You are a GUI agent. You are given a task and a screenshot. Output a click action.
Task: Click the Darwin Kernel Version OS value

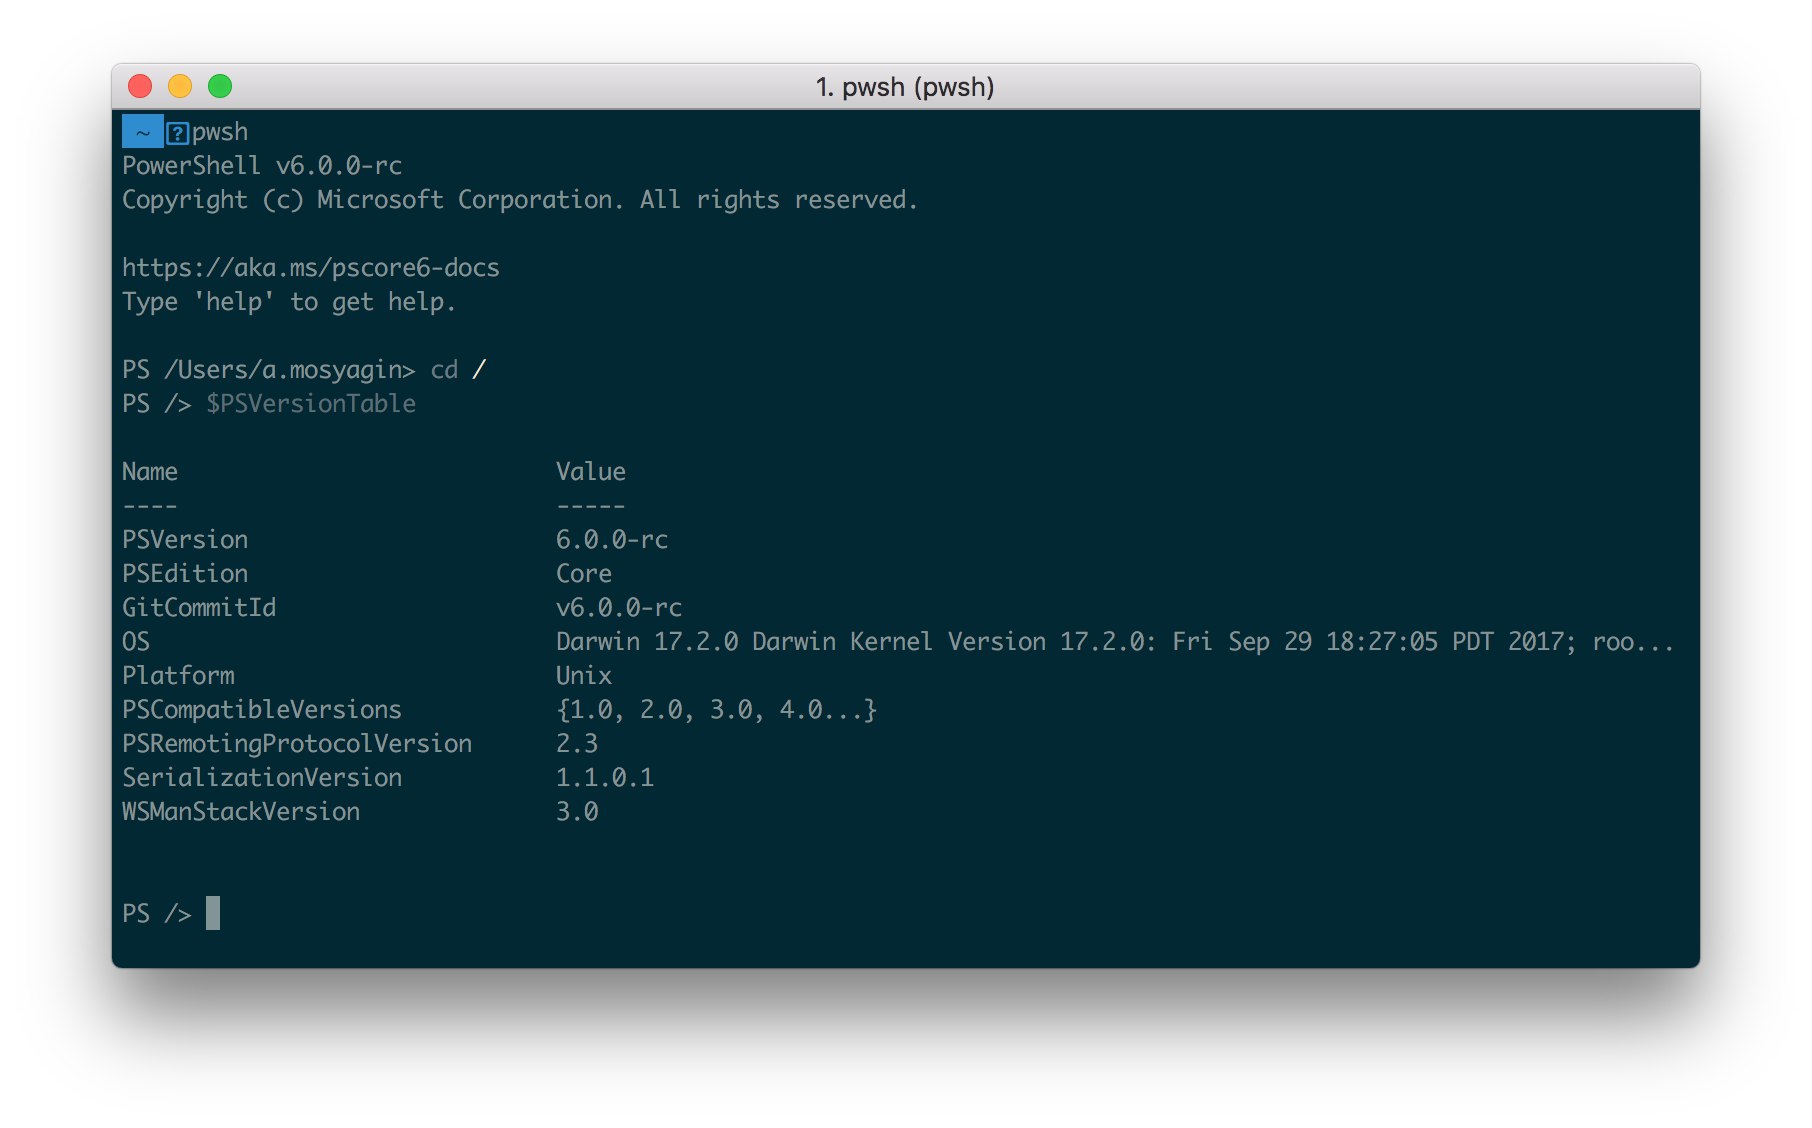click(x=1115, y=642)
